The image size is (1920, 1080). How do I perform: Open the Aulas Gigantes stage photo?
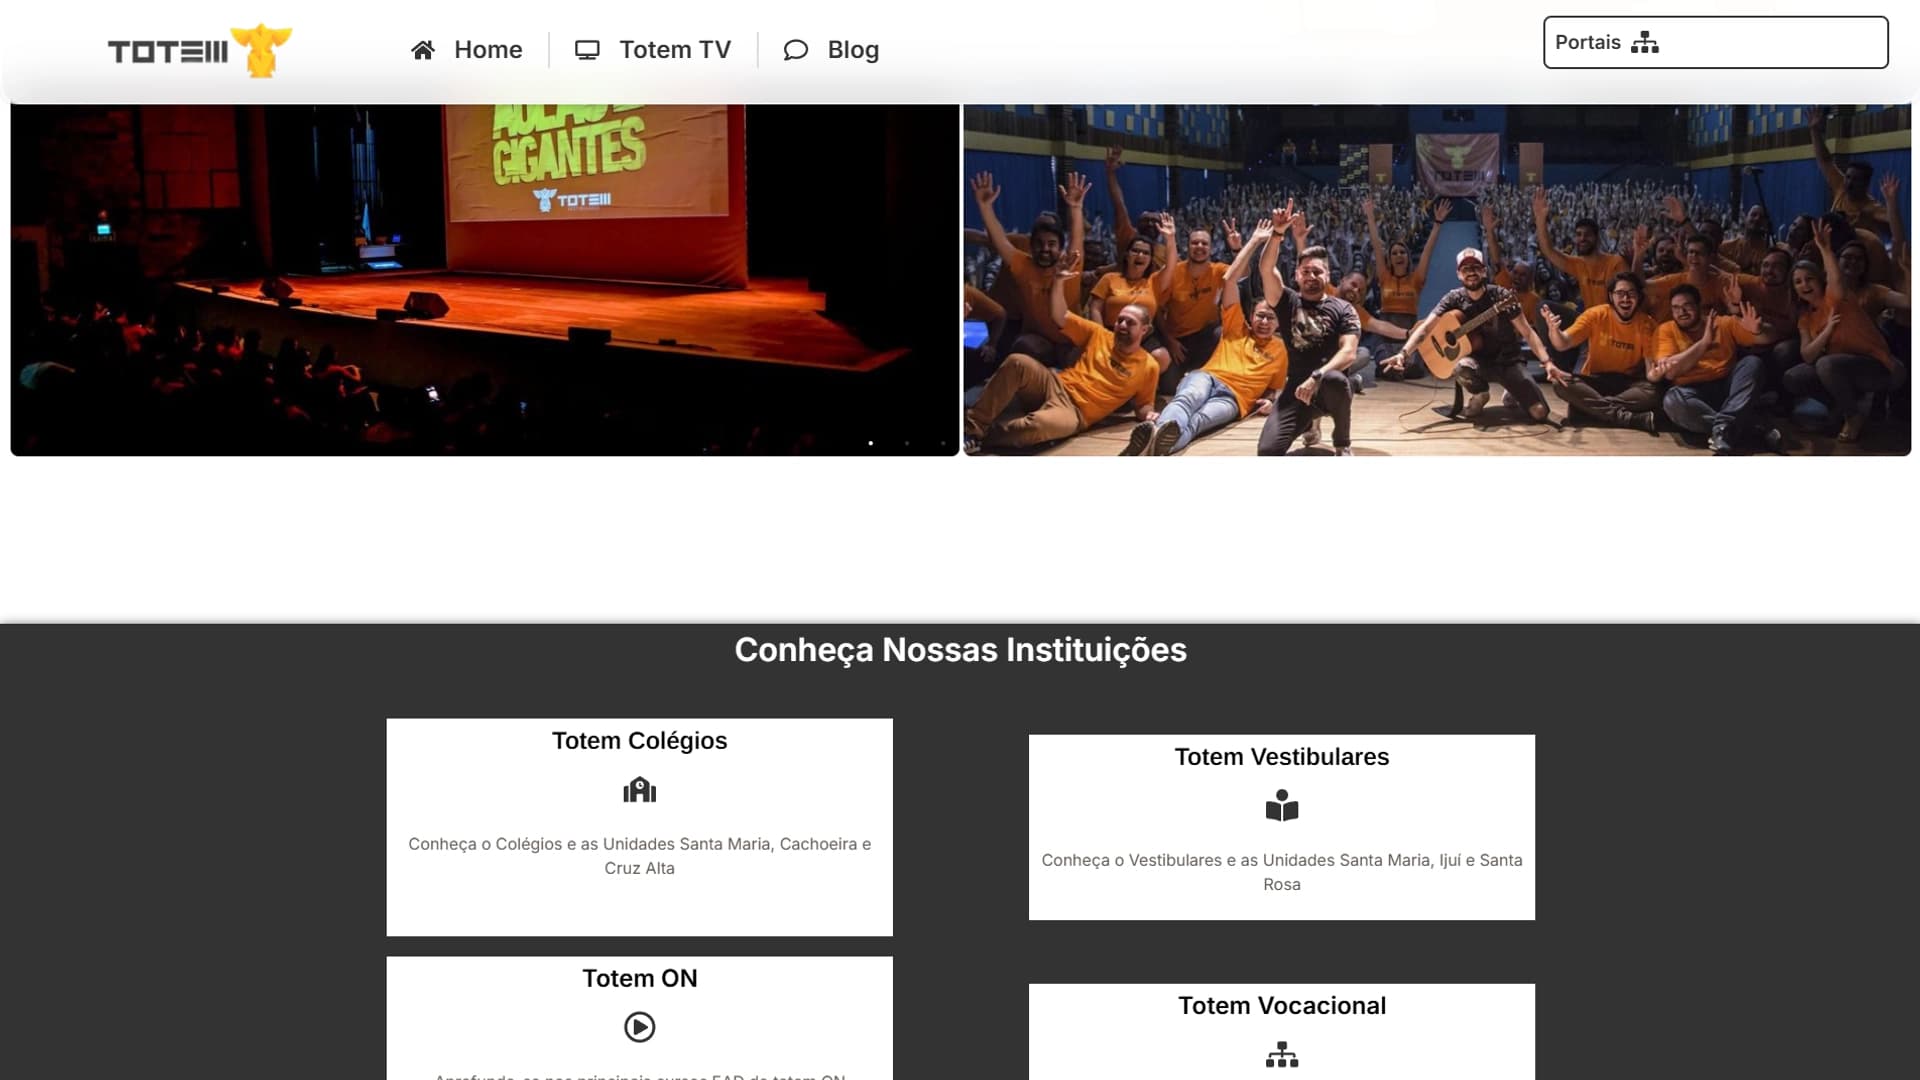pos(485,280)
